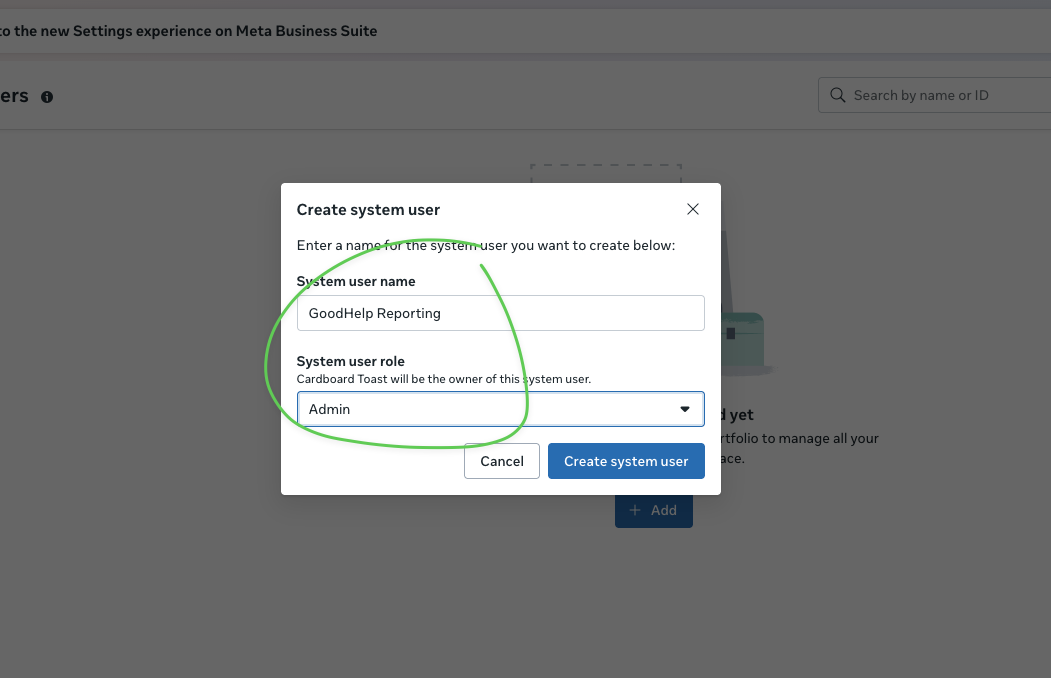This screenshot has height=678, width=1051.
Task: Click the new Settings experience banner text
Action: [190, 31]
